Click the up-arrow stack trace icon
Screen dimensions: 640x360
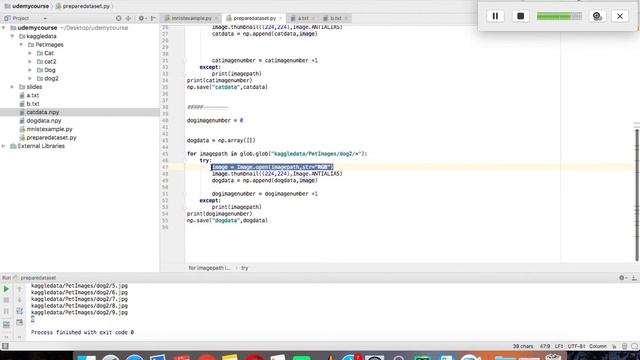(19, 289)
